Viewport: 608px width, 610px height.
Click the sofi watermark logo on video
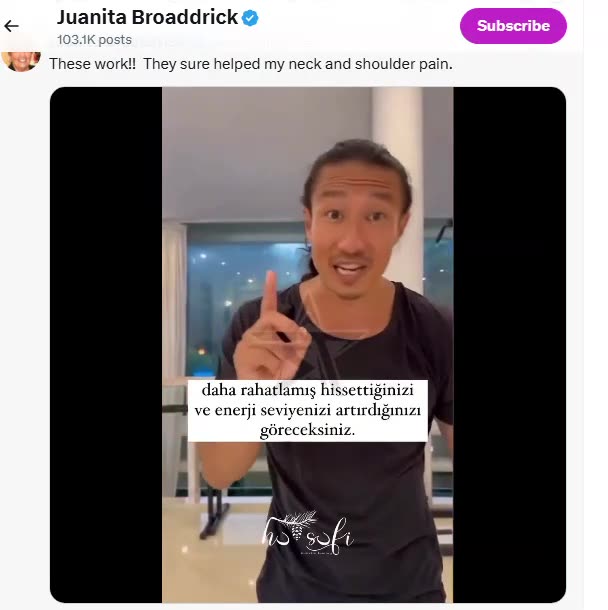click(308, 533)
